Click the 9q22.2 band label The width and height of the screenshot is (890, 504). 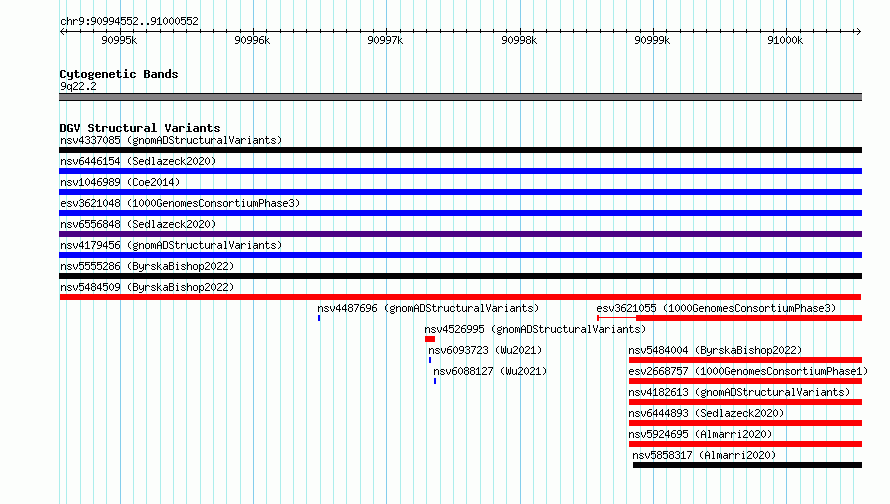pos(78,86)
